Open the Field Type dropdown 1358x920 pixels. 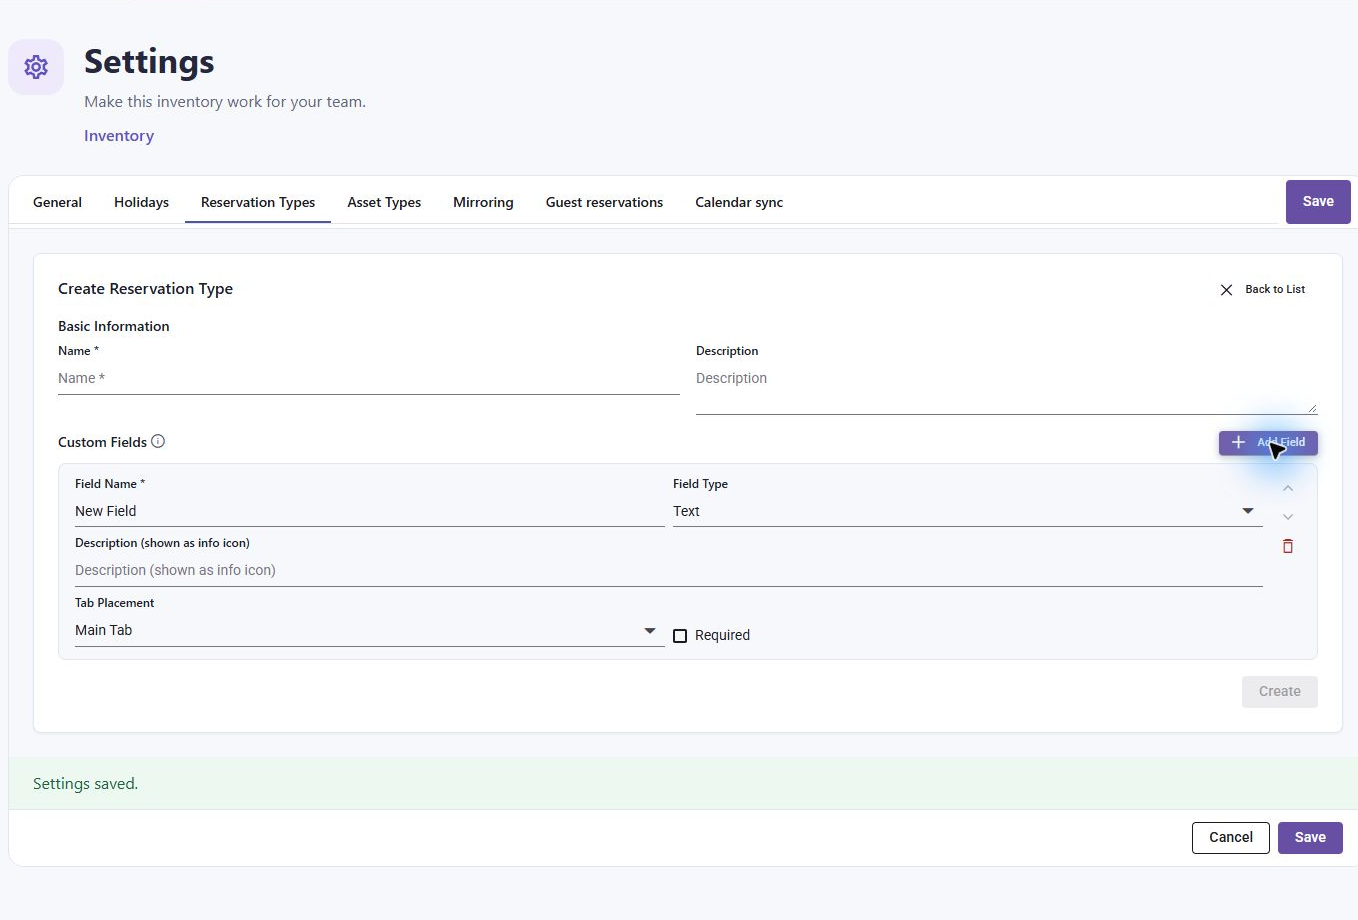pos(967,511)
